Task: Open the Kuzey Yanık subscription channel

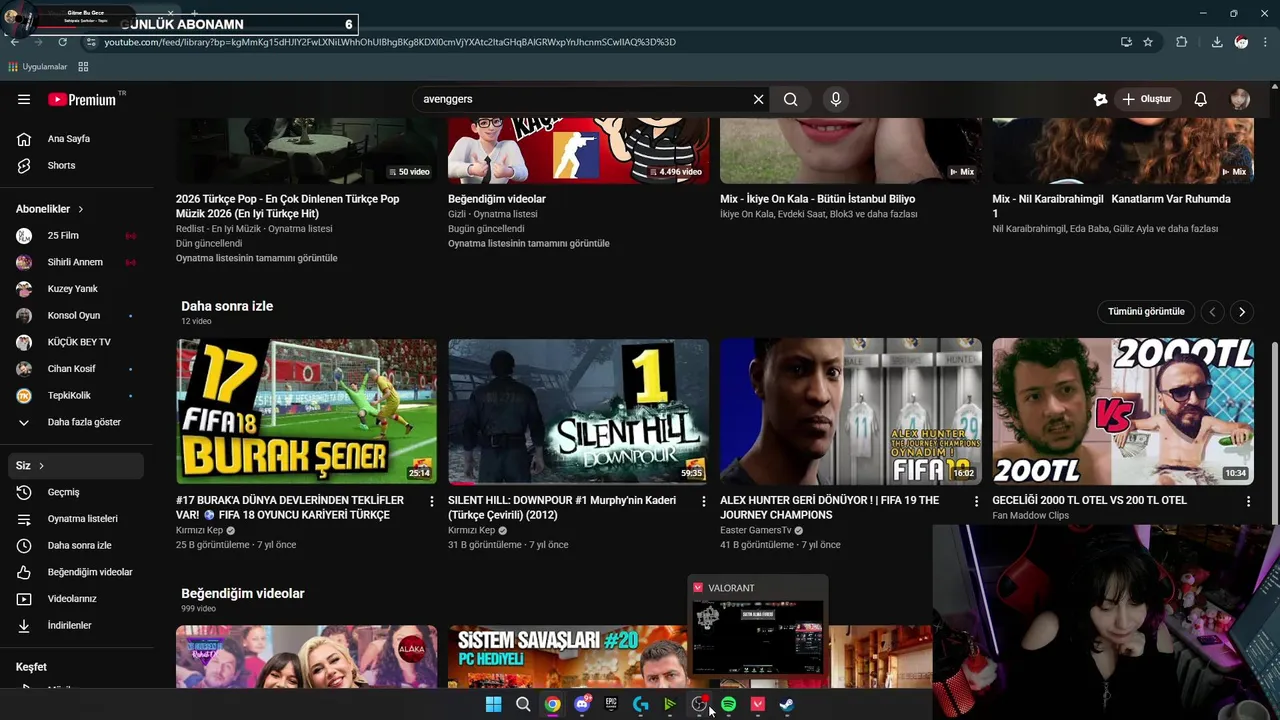Action: click(x=77, y=289)
